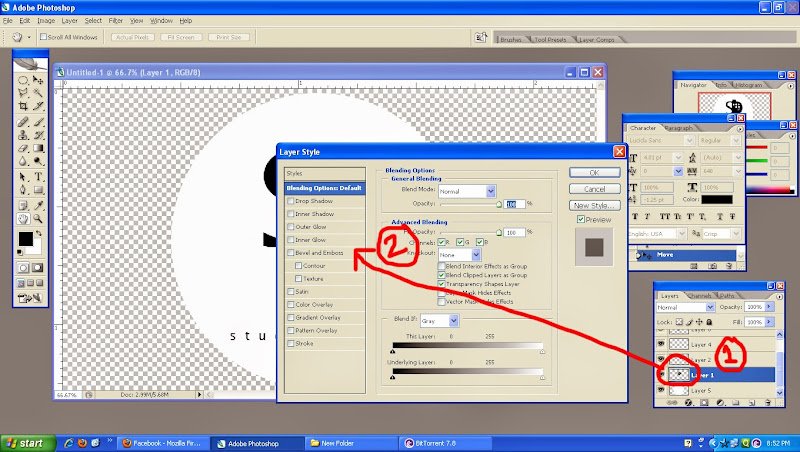Enable the Bevel and Emboss checkbox
Screen dimensions: 800x452
[291, 253]
